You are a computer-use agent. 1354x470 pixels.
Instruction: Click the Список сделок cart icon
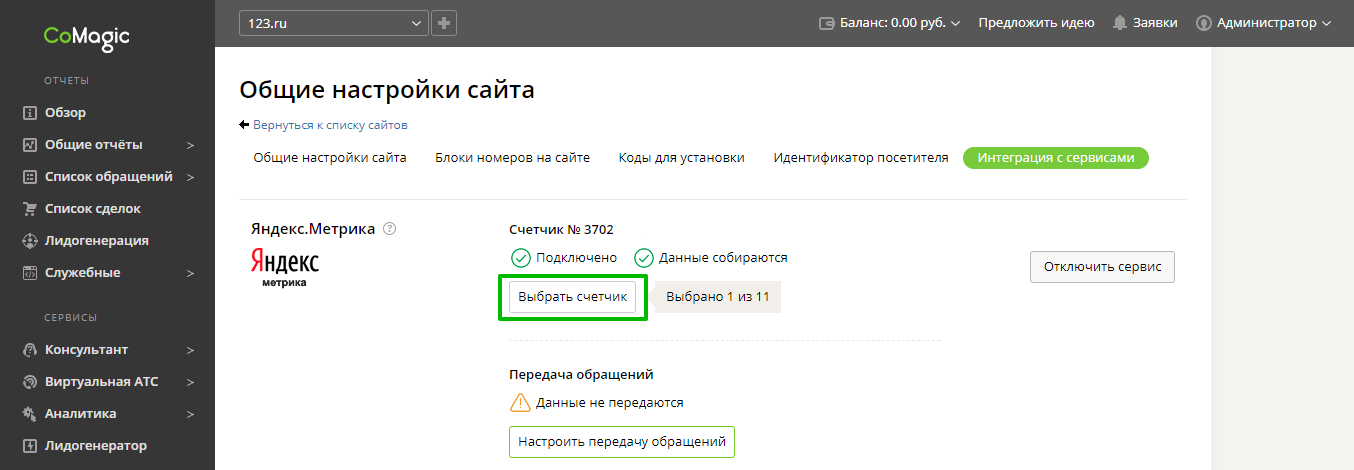pos(30,209)
